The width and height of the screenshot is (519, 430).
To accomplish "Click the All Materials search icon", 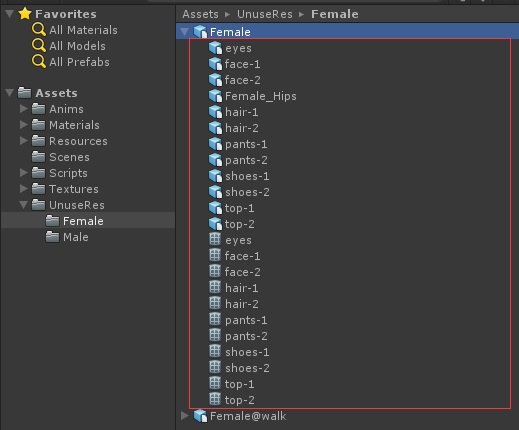I will (39, 30).
